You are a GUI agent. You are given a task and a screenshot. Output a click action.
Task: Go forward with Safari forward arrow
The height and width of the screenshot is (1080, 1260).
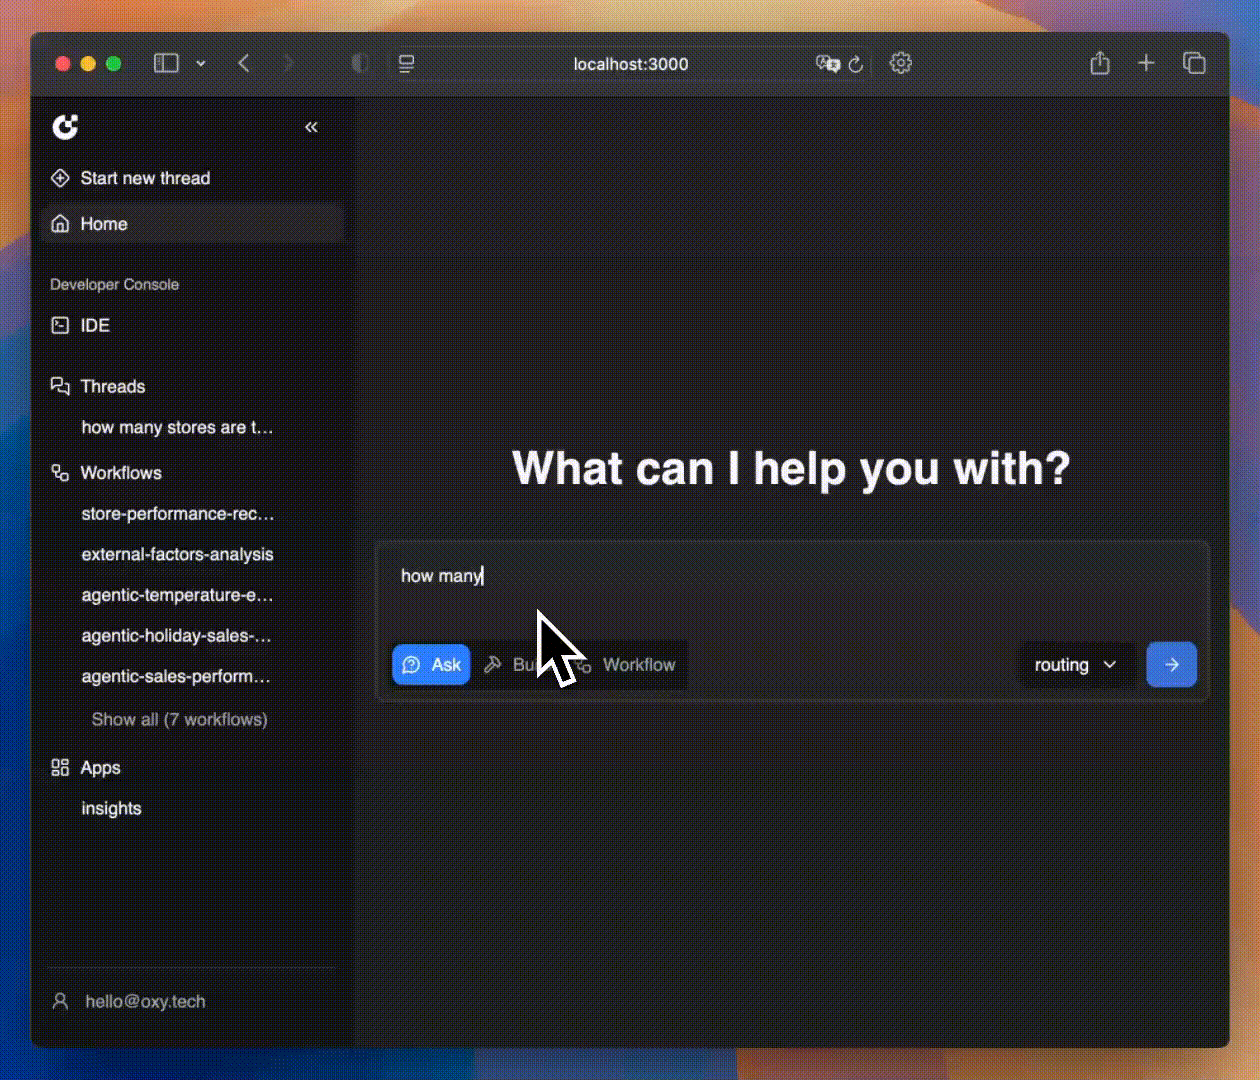[x=288, y=63]
